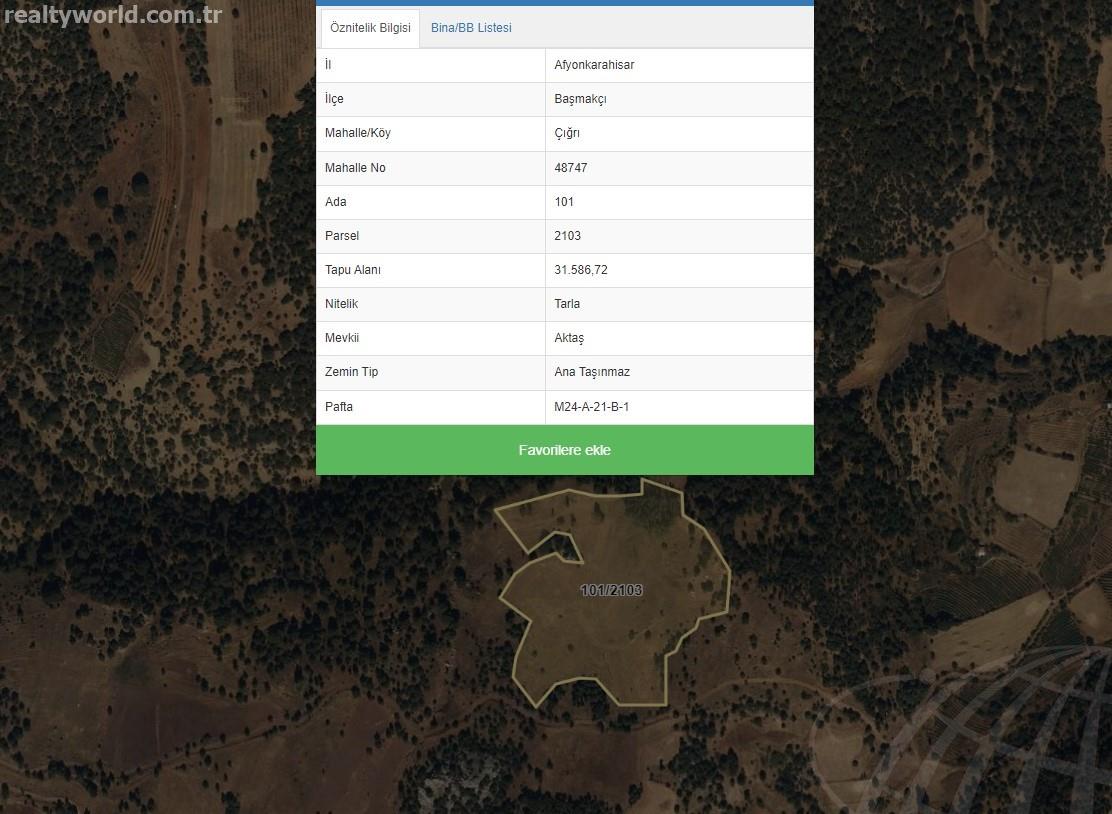Click the Tapu Alanı row label
Image resolution: width=1112 pixels, height=814 pixels.
[352, 269]
